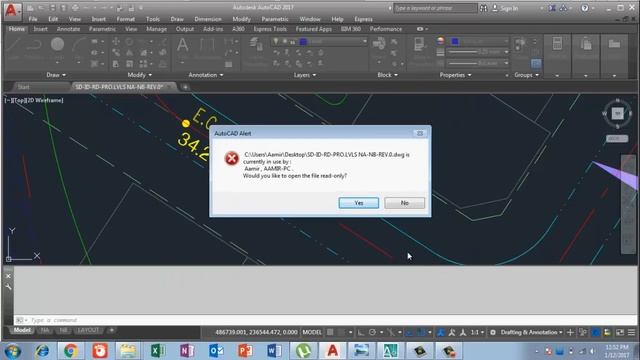Toggle MODEL space button in status bar
640x360 pixels.
[312, 332]
